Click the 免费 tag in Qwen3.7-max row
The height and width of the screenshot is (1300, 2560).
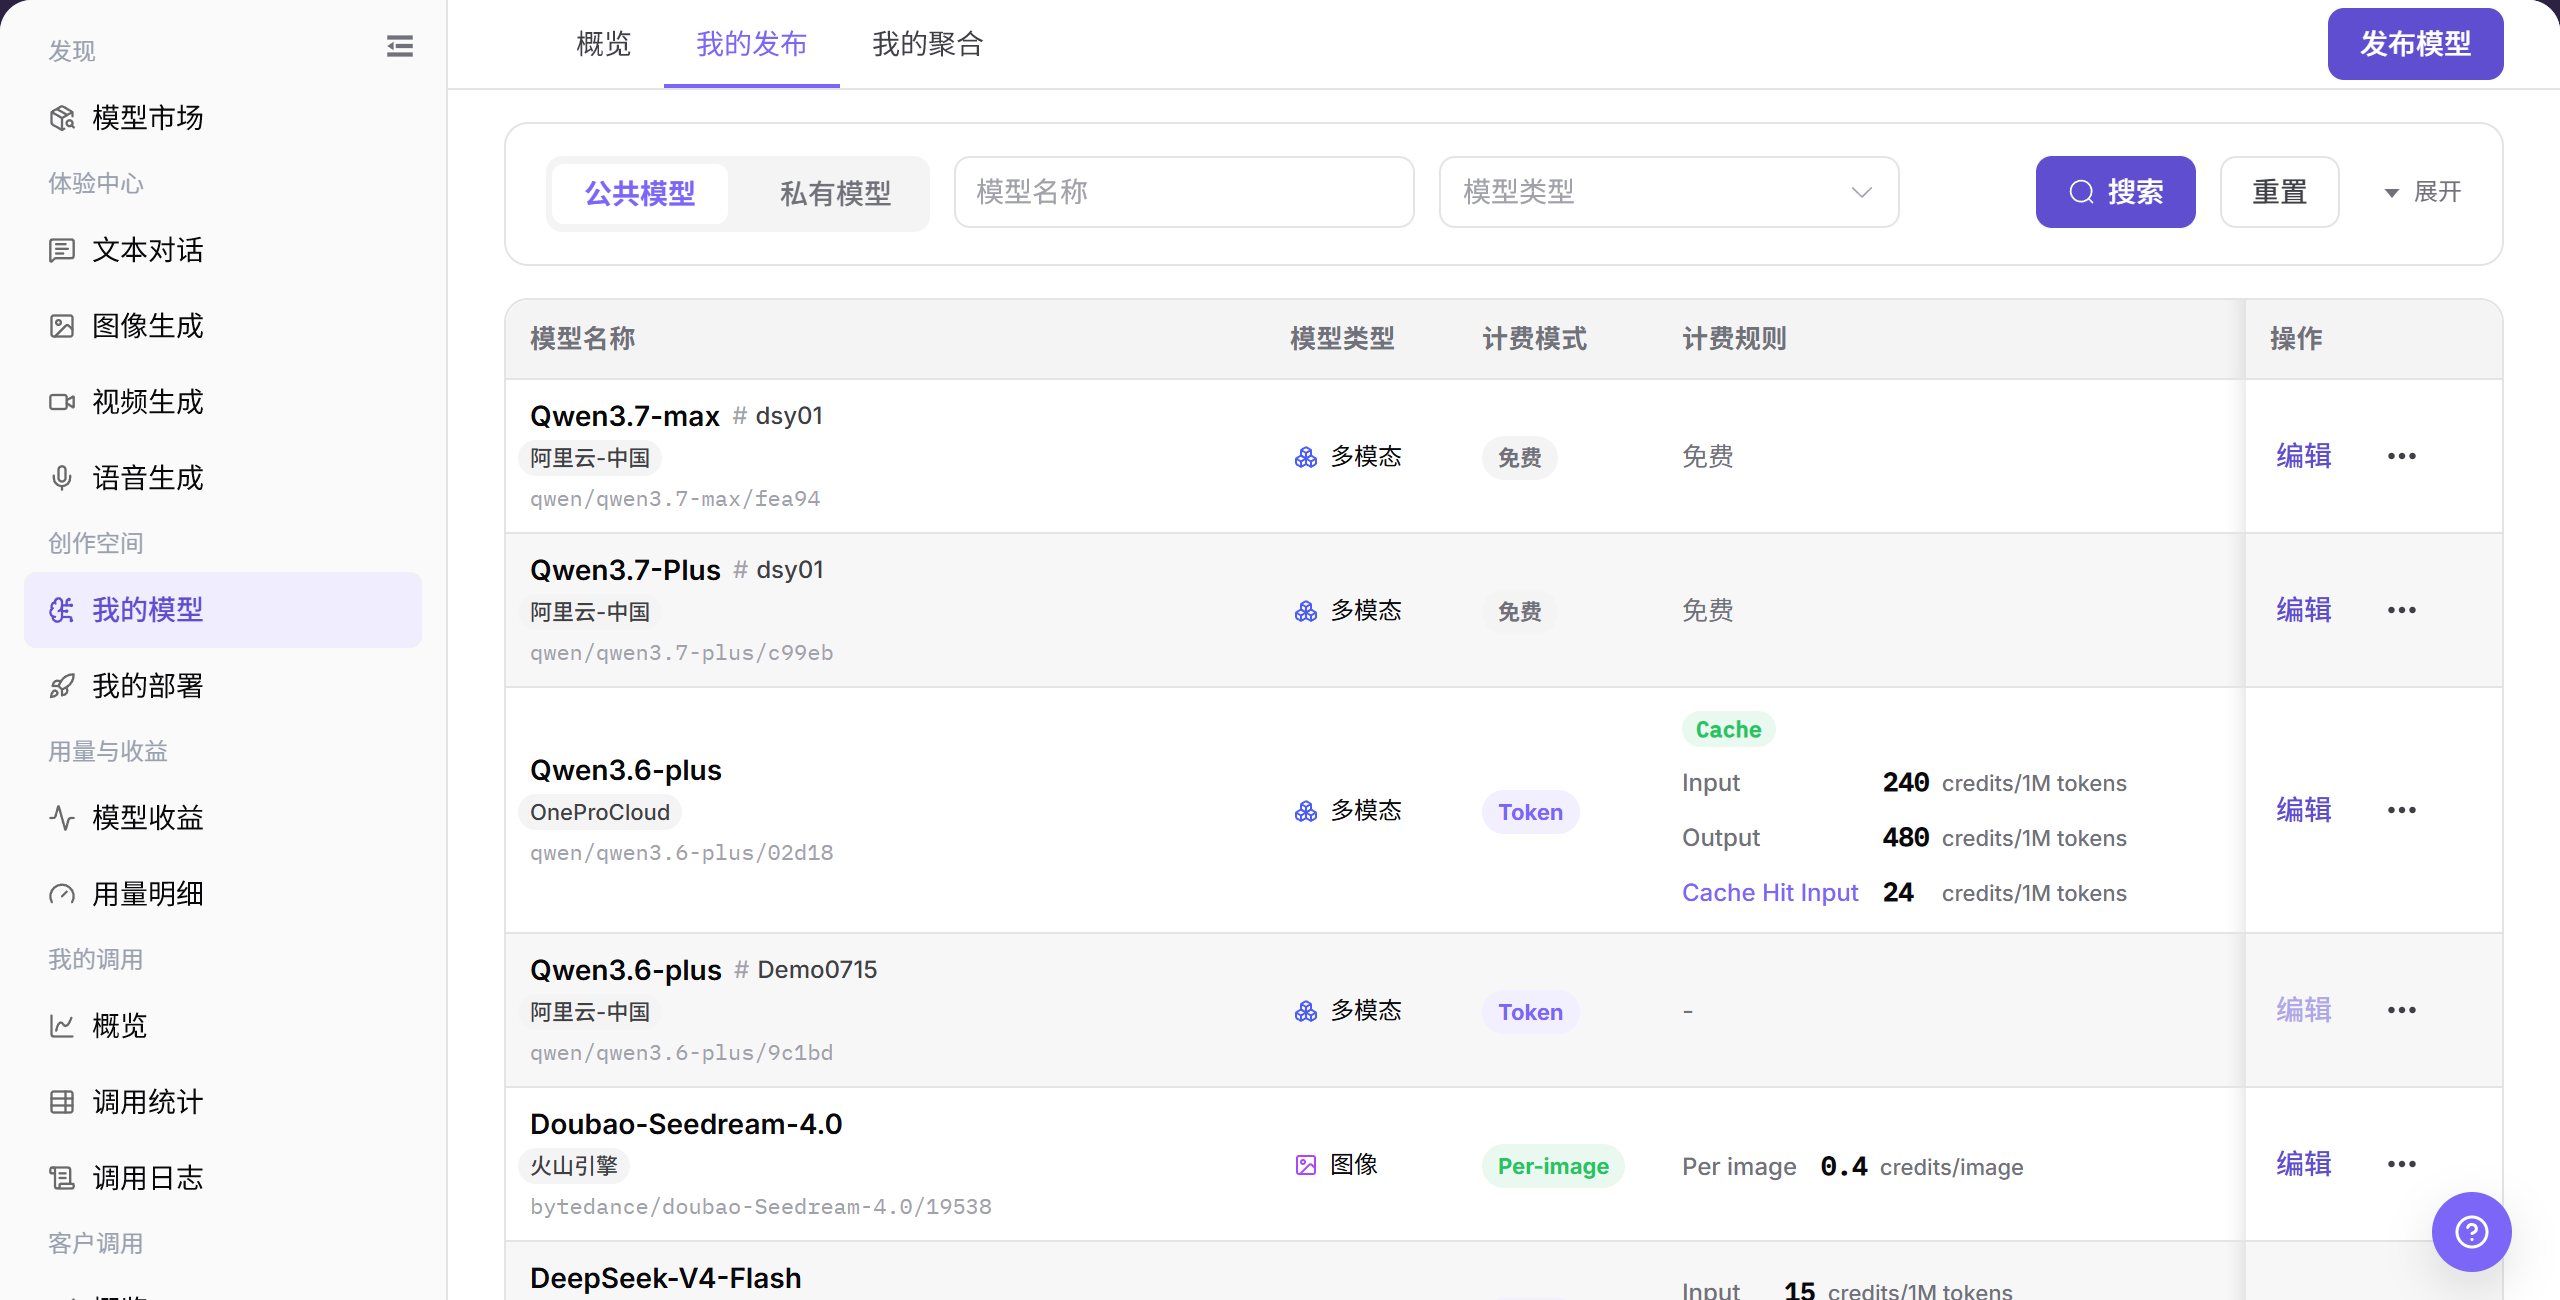tap(1519, 458)
